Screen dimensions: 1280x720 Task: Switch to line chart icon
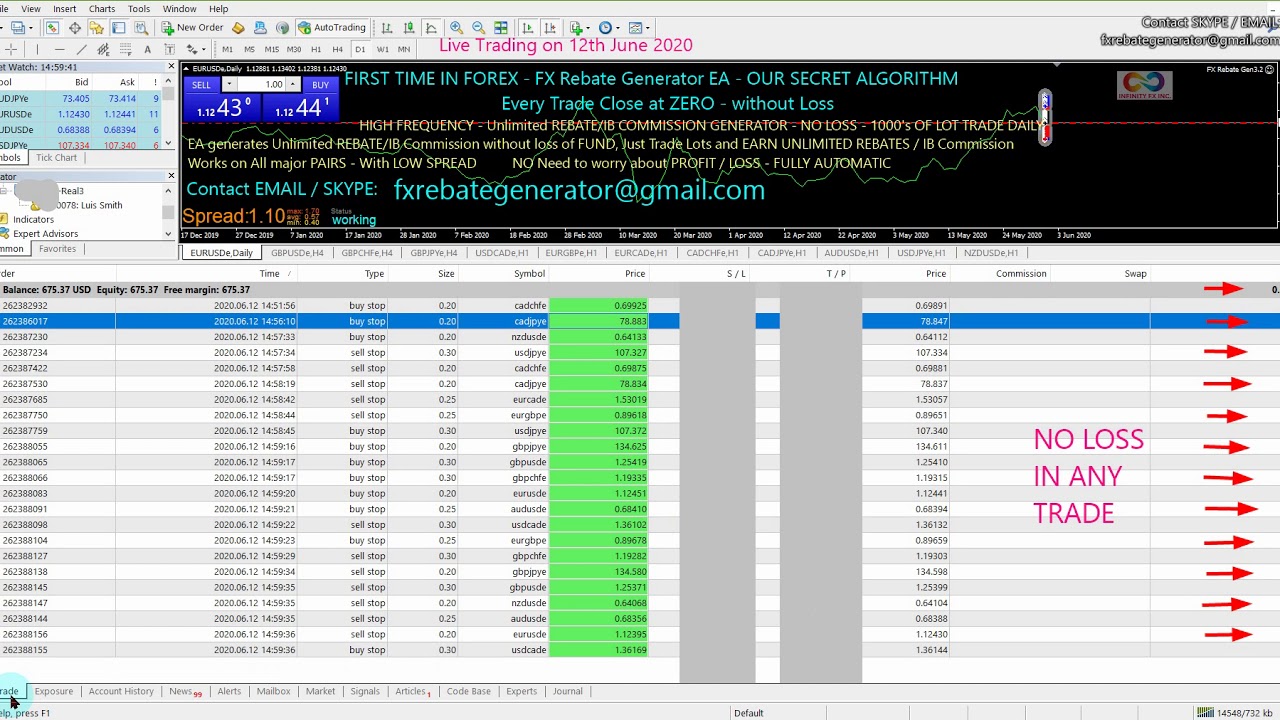click(x=431, y=28)
